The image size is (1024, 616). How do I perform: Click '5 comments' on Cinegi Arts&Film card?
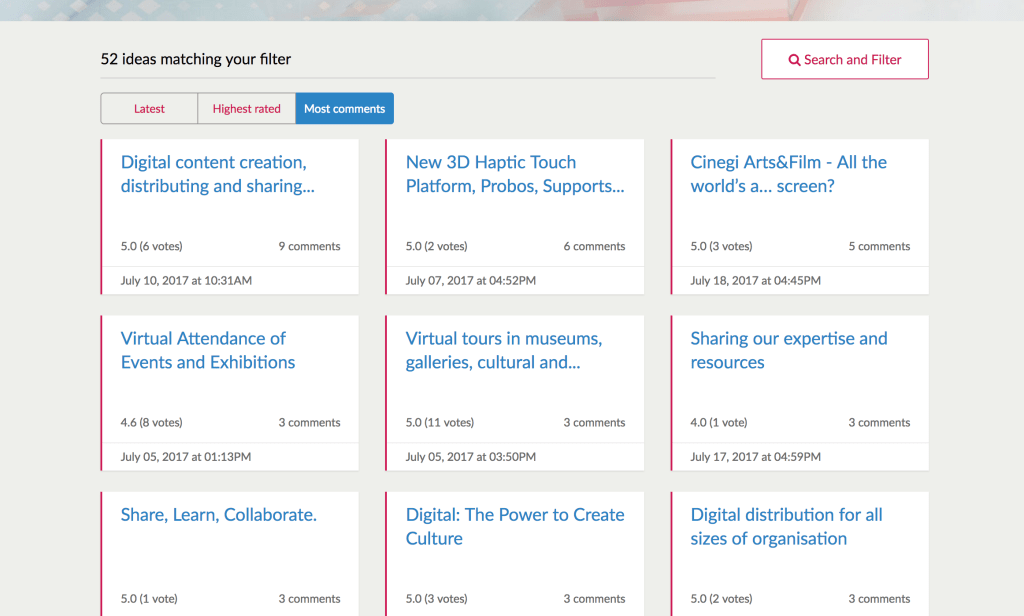[879, 246]
